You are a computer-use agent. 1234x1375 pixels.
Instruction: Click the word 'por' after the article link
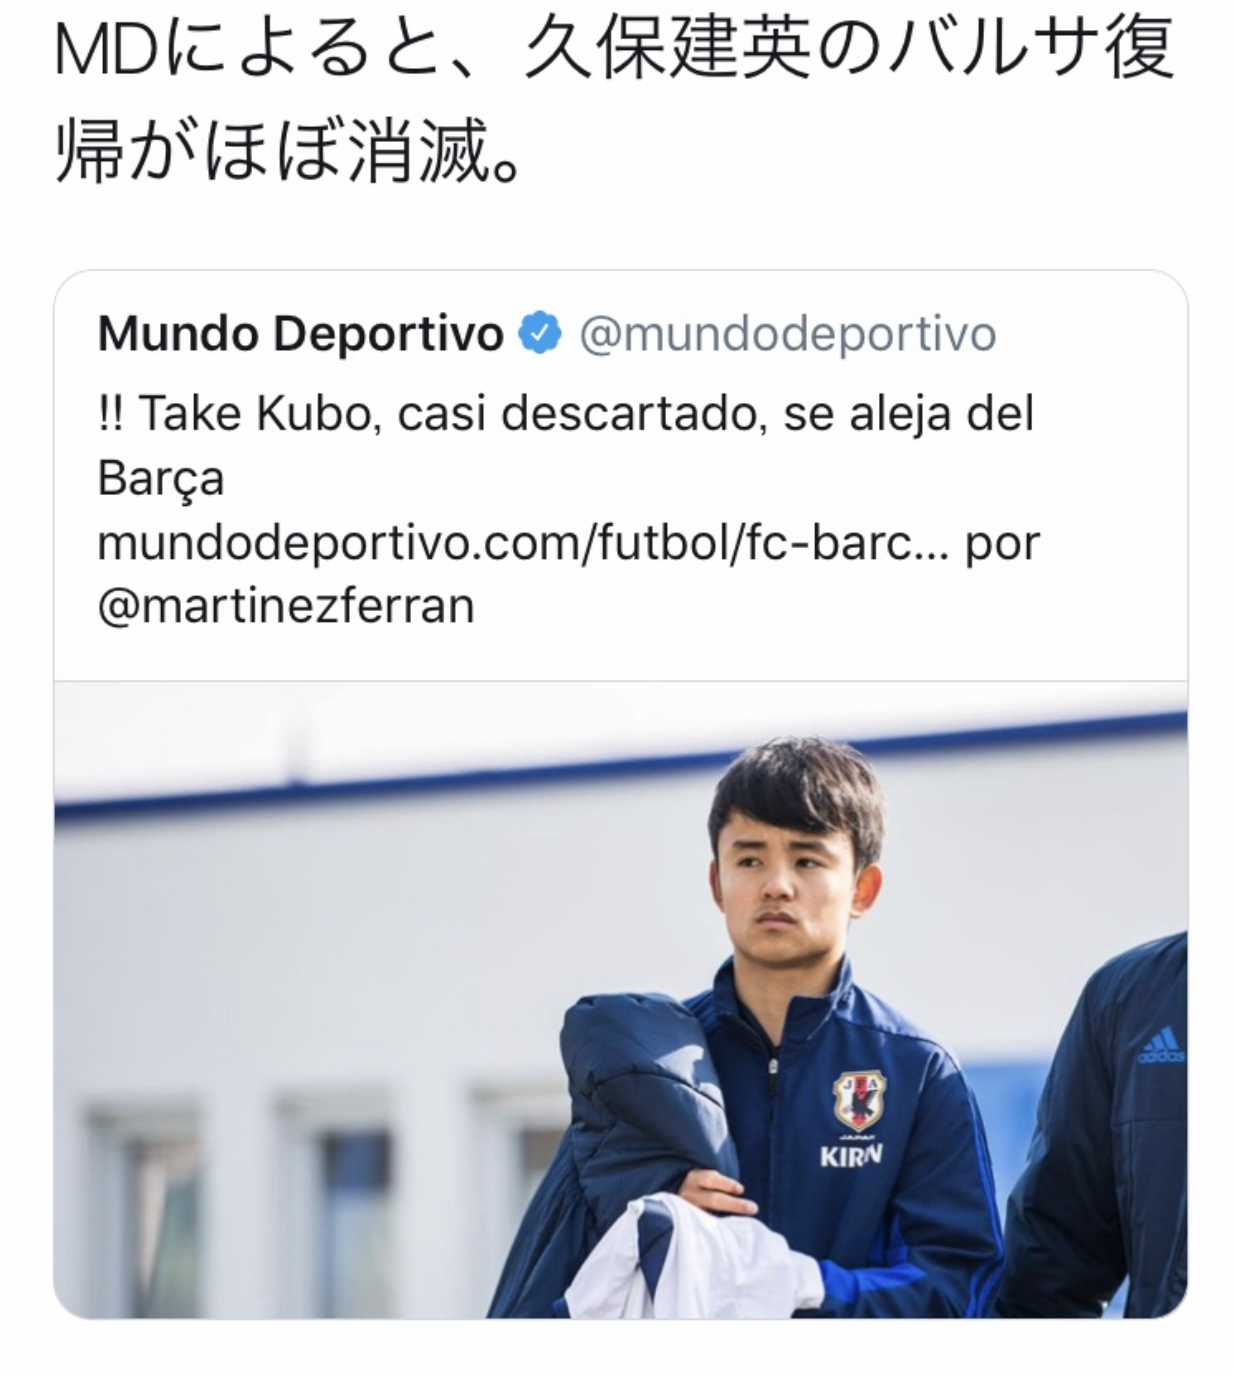pos(1002,545)
